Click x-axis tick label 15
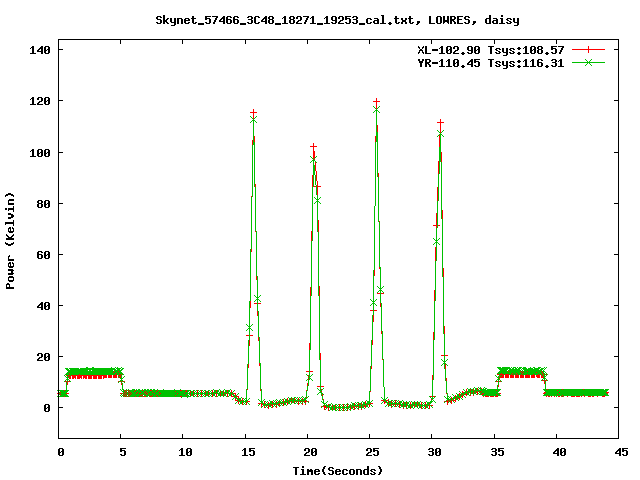Screen dimensions: 640x480 pos(248,452)
